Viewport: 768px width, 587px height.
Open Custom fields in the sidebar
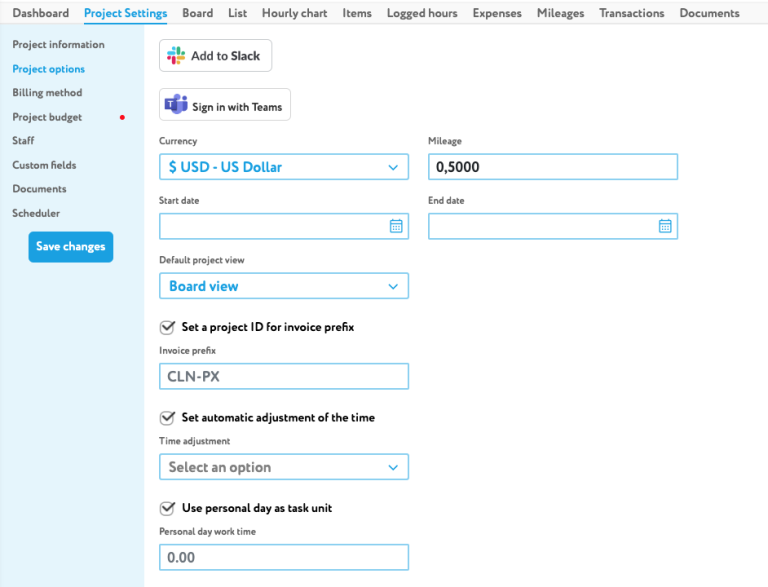[44, 165]
